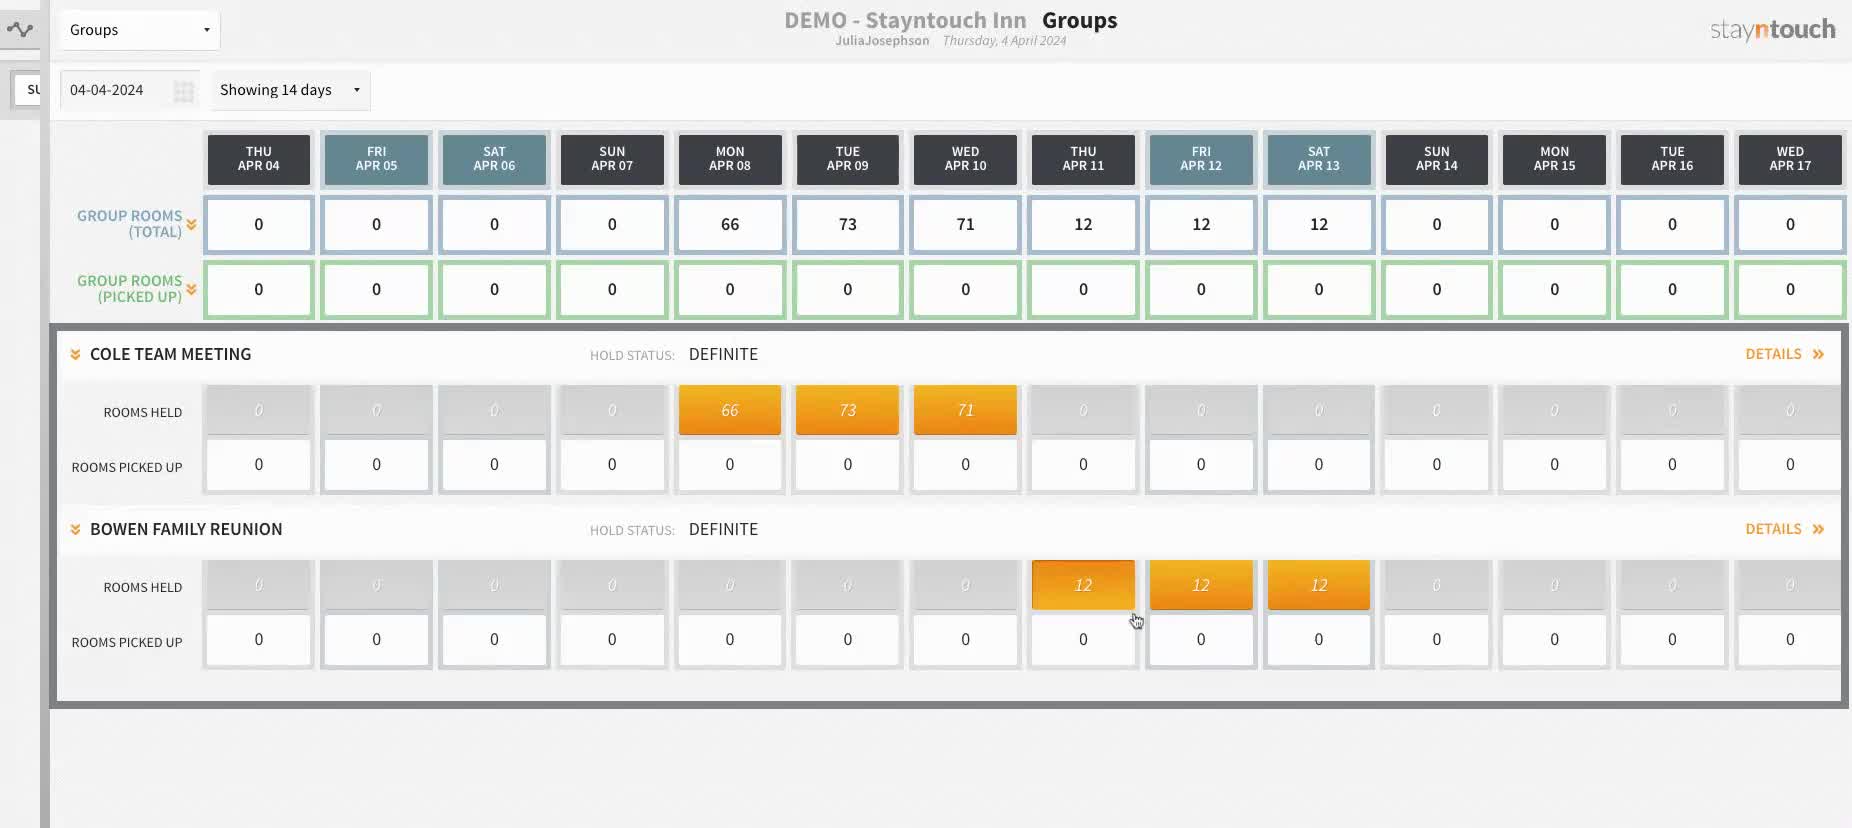Select the FRI APR 05 column header

pos(376,159)
